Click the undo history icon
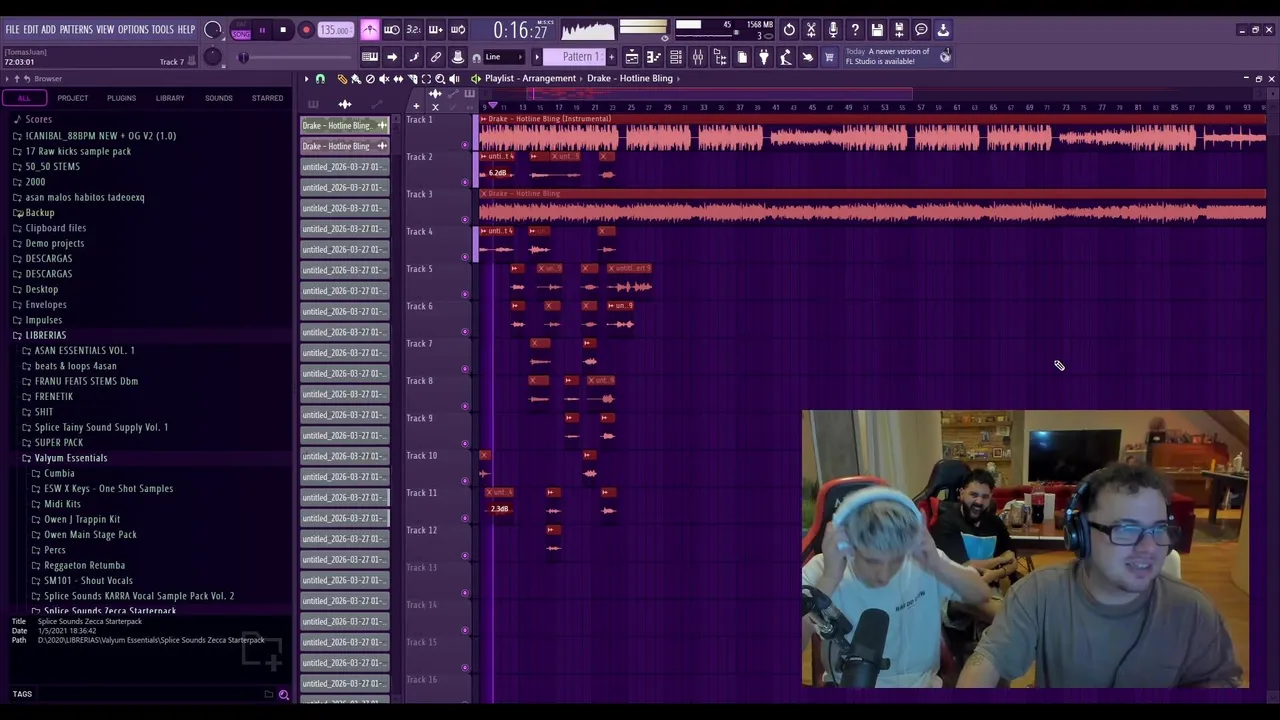1280x720 pixels. 789,30
